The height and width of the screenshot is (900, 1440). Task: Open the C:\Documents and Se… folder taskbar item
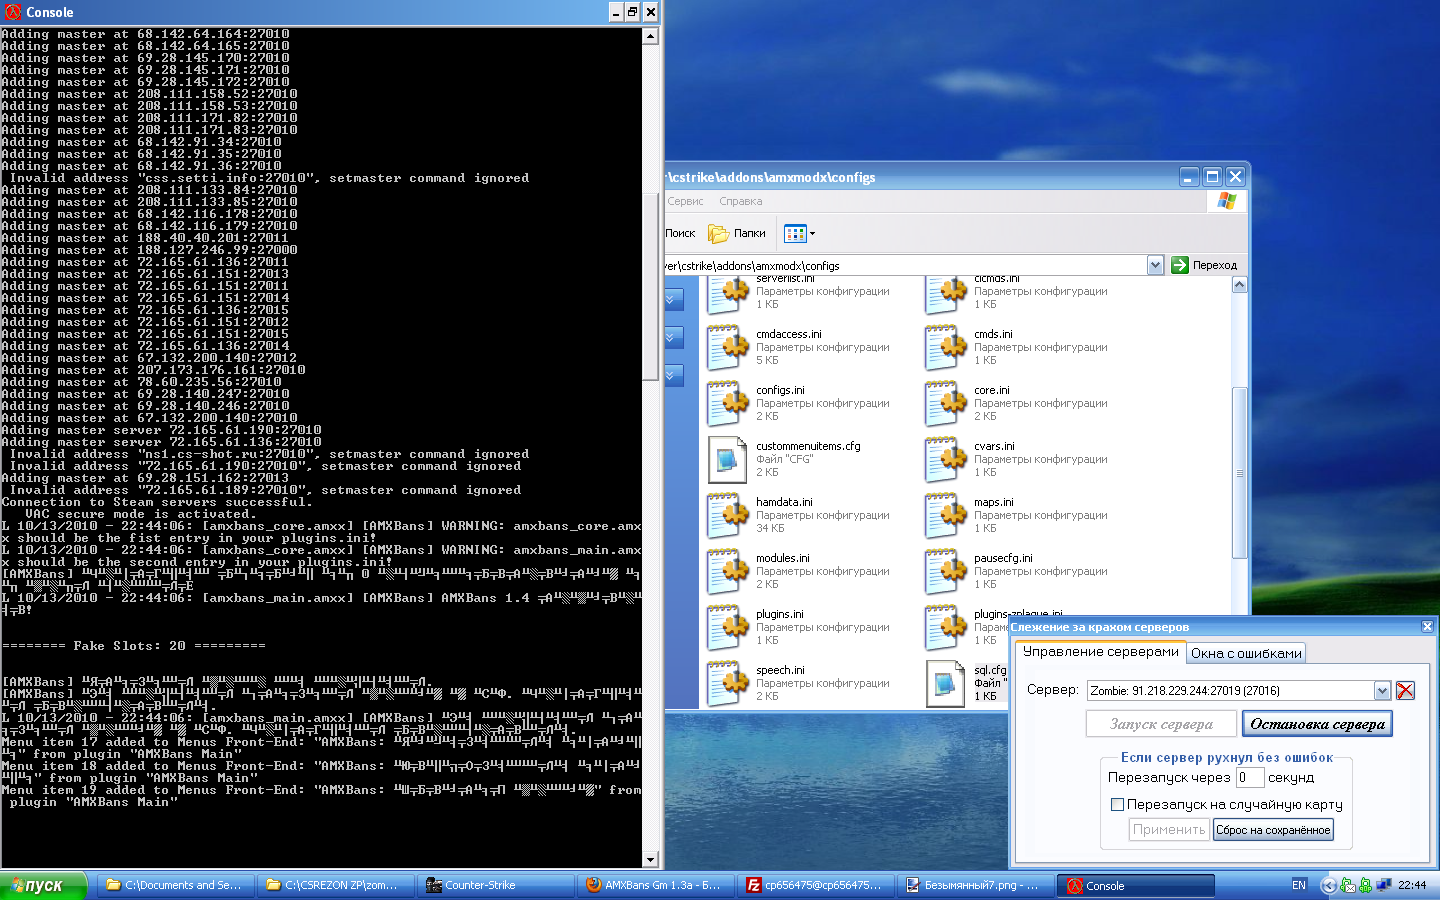(x=176, y=885)
